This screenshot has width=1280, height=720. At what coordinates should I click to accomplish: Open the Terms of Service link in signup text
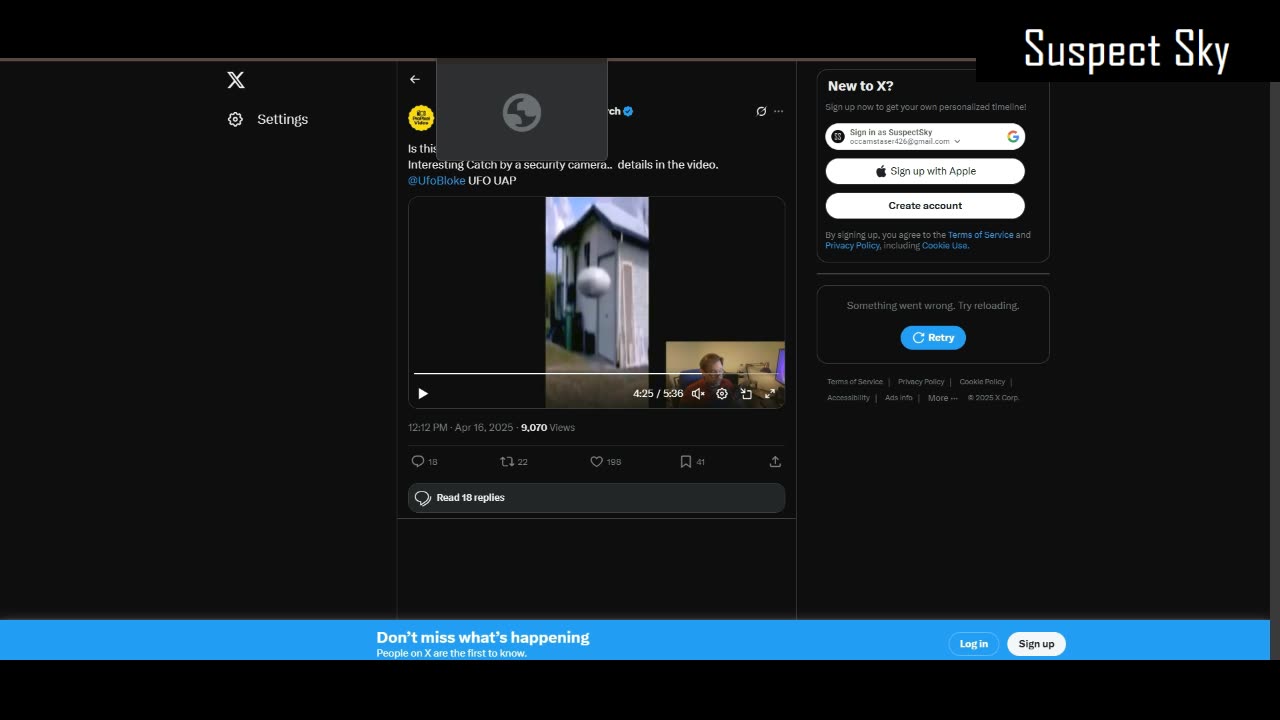980,235
